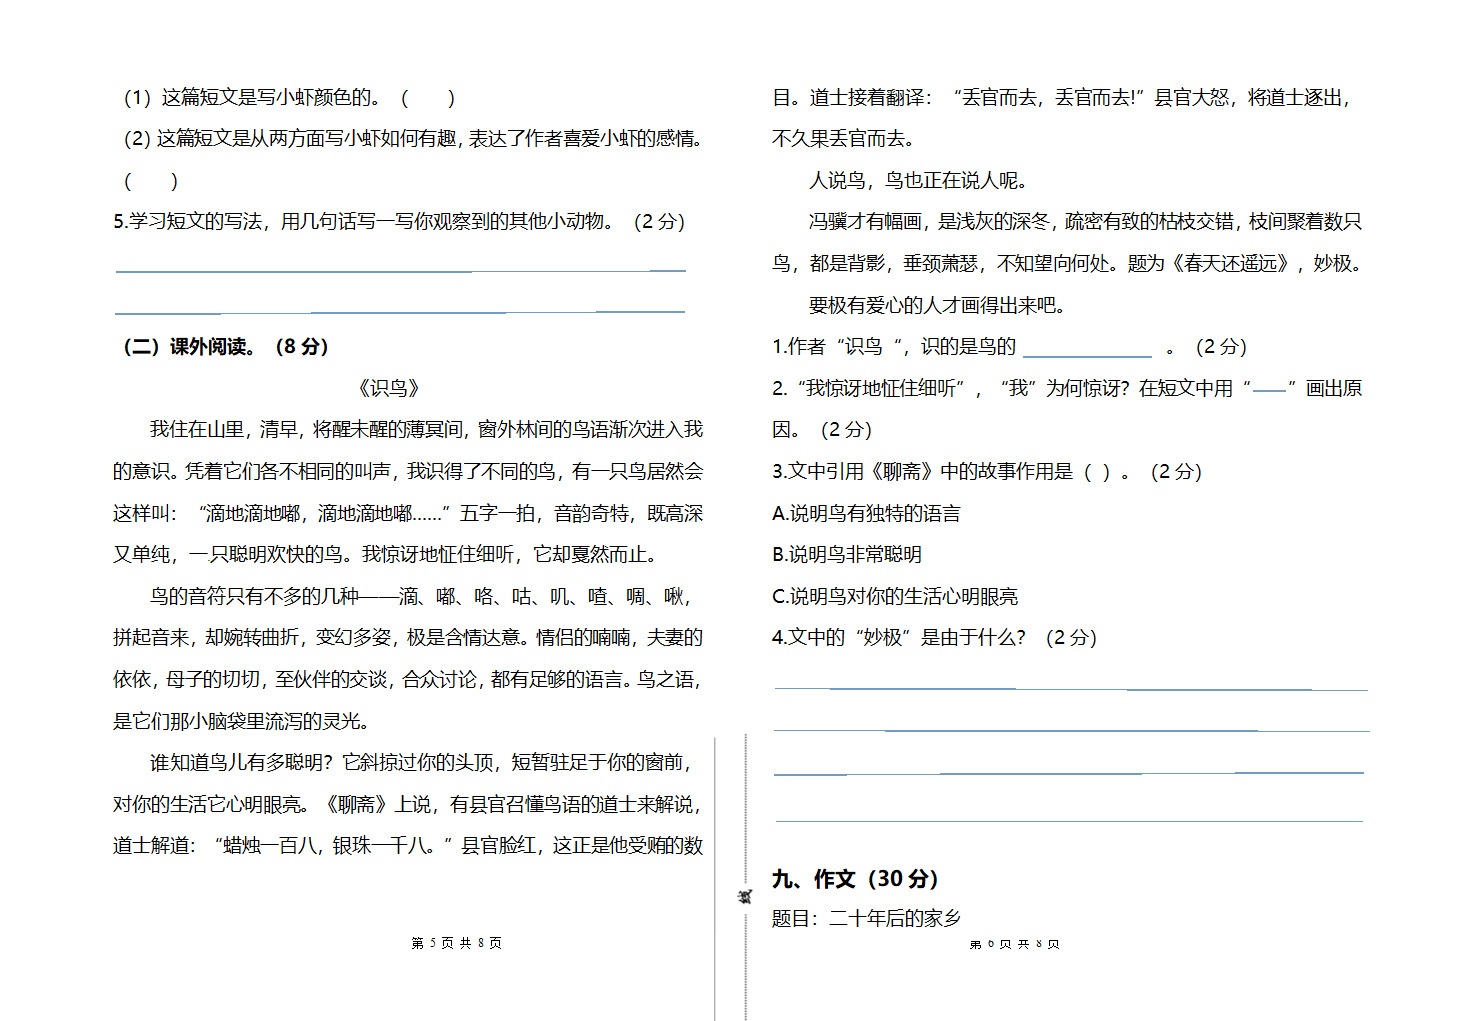
Task: Click line 要极有爱心的人才画得出来吧。
Action: pyautogui.click(x=937, y=306)
